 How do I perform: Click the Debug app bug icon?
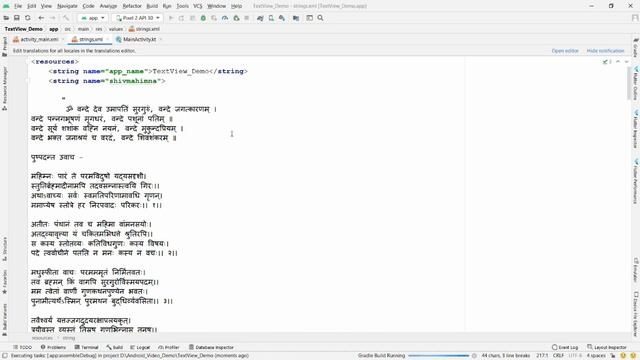click(203, 18)
